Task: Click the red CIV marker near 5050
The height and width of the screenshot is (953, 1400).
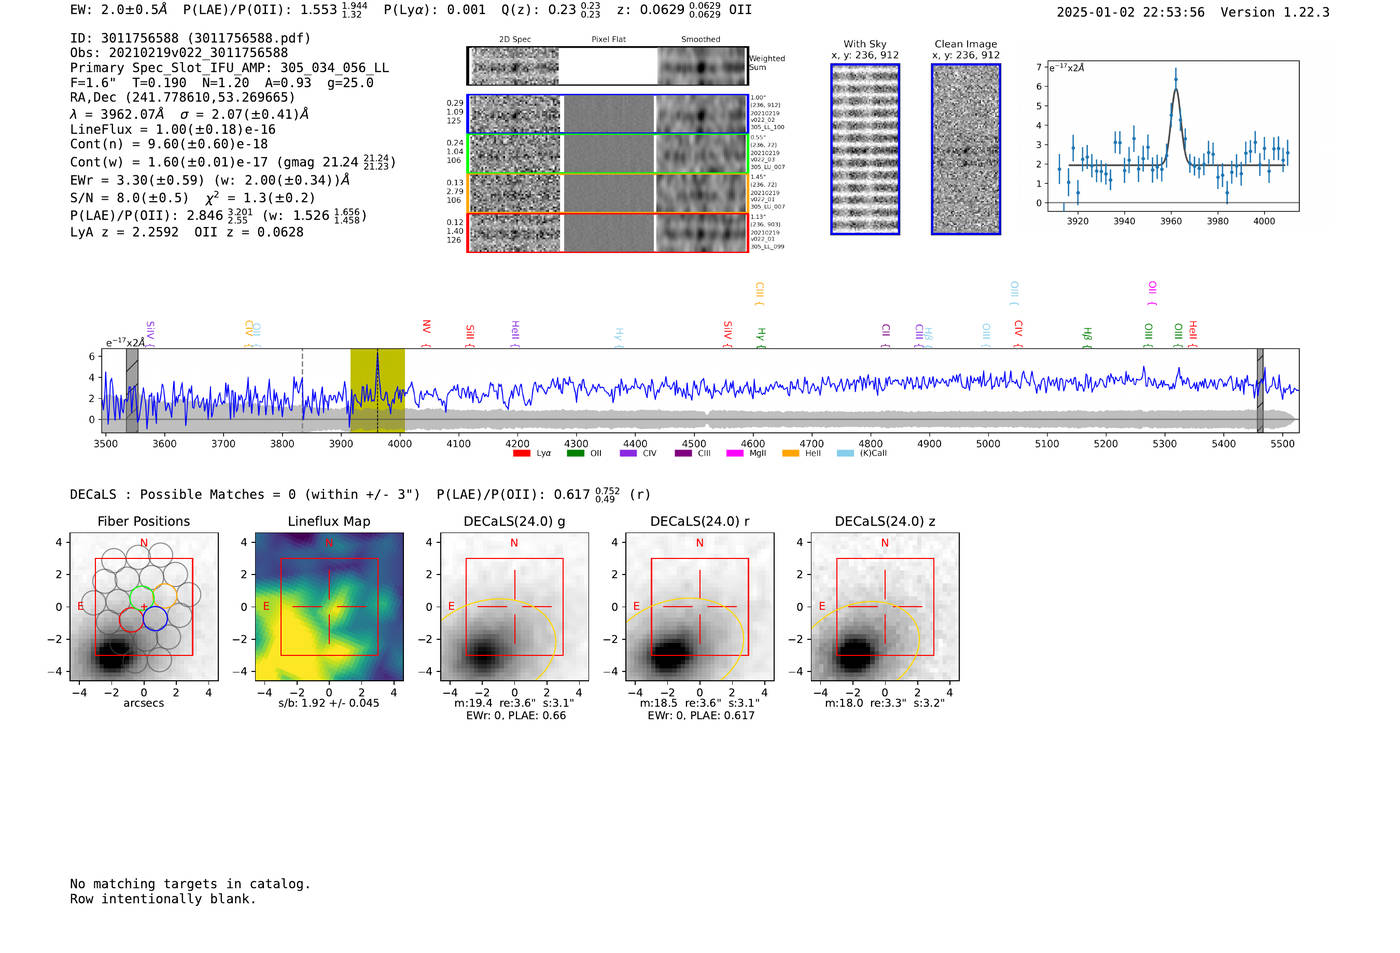Action: [x=1018, y=334]
